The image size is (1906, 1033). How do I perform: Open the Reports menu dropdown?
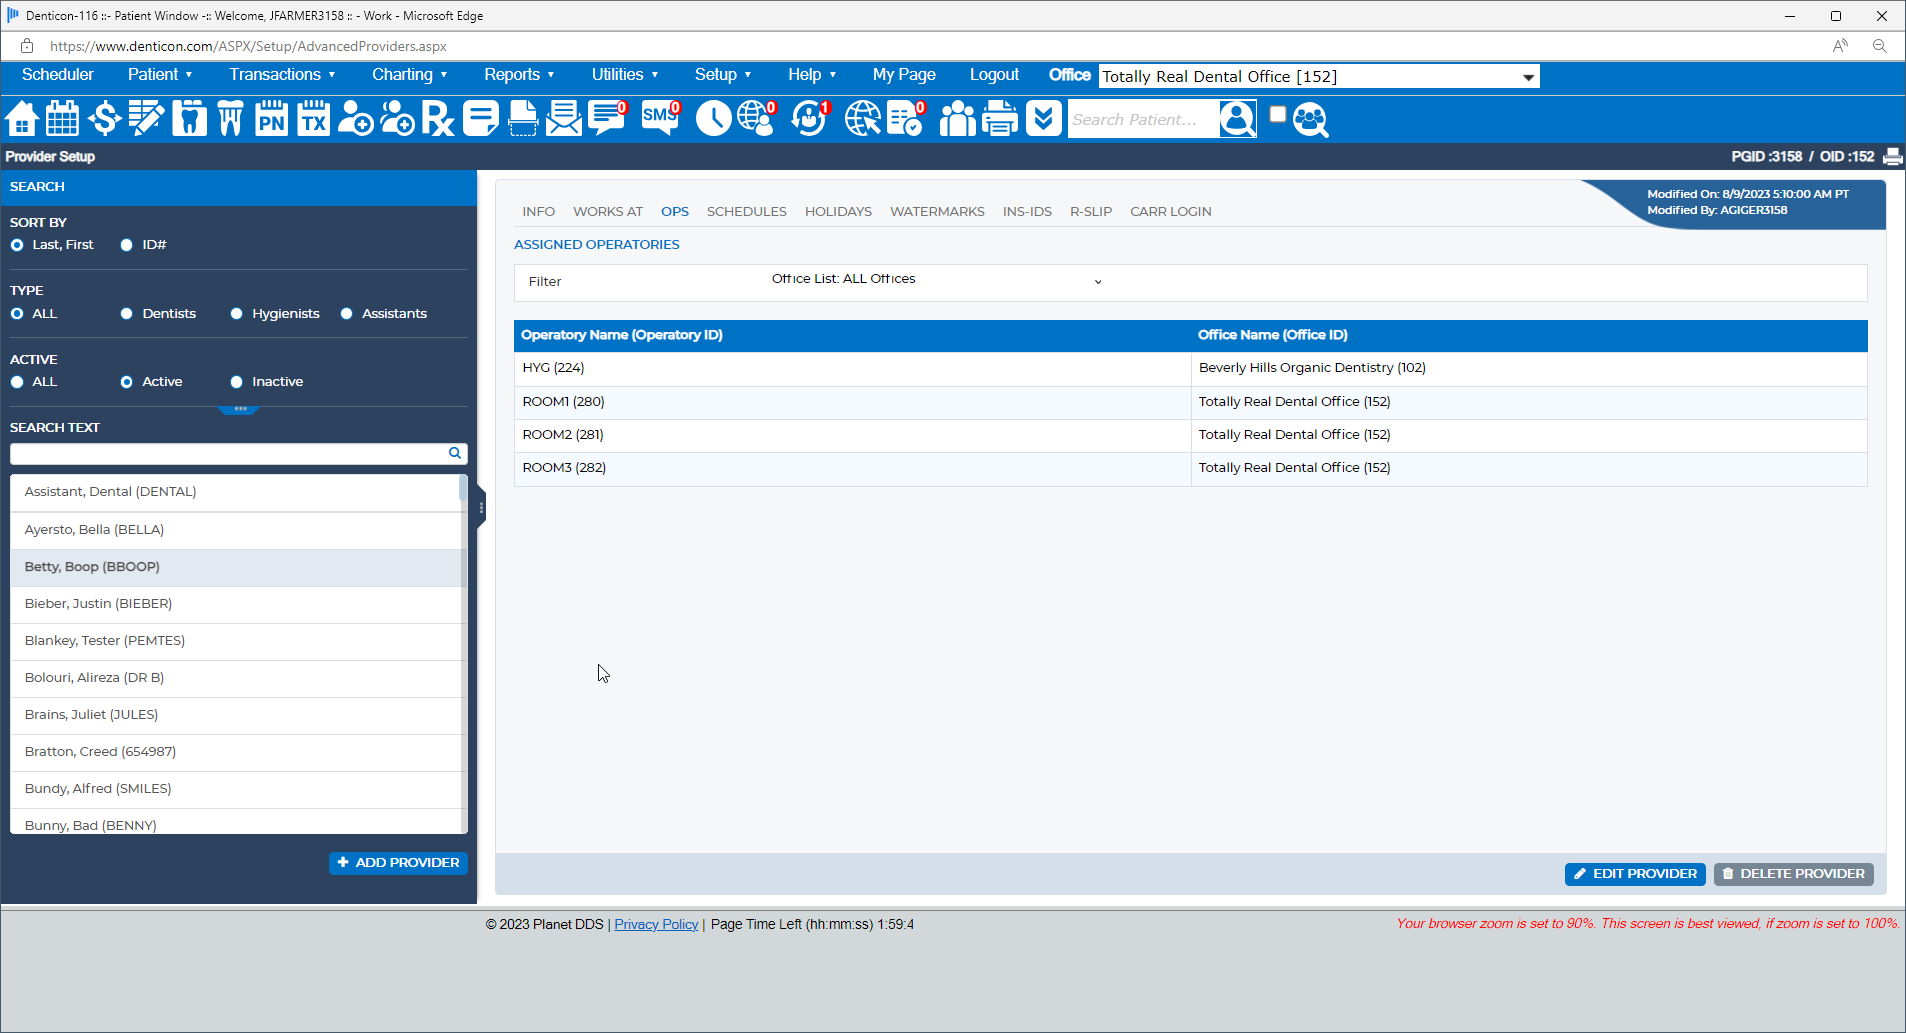point(518,75)
